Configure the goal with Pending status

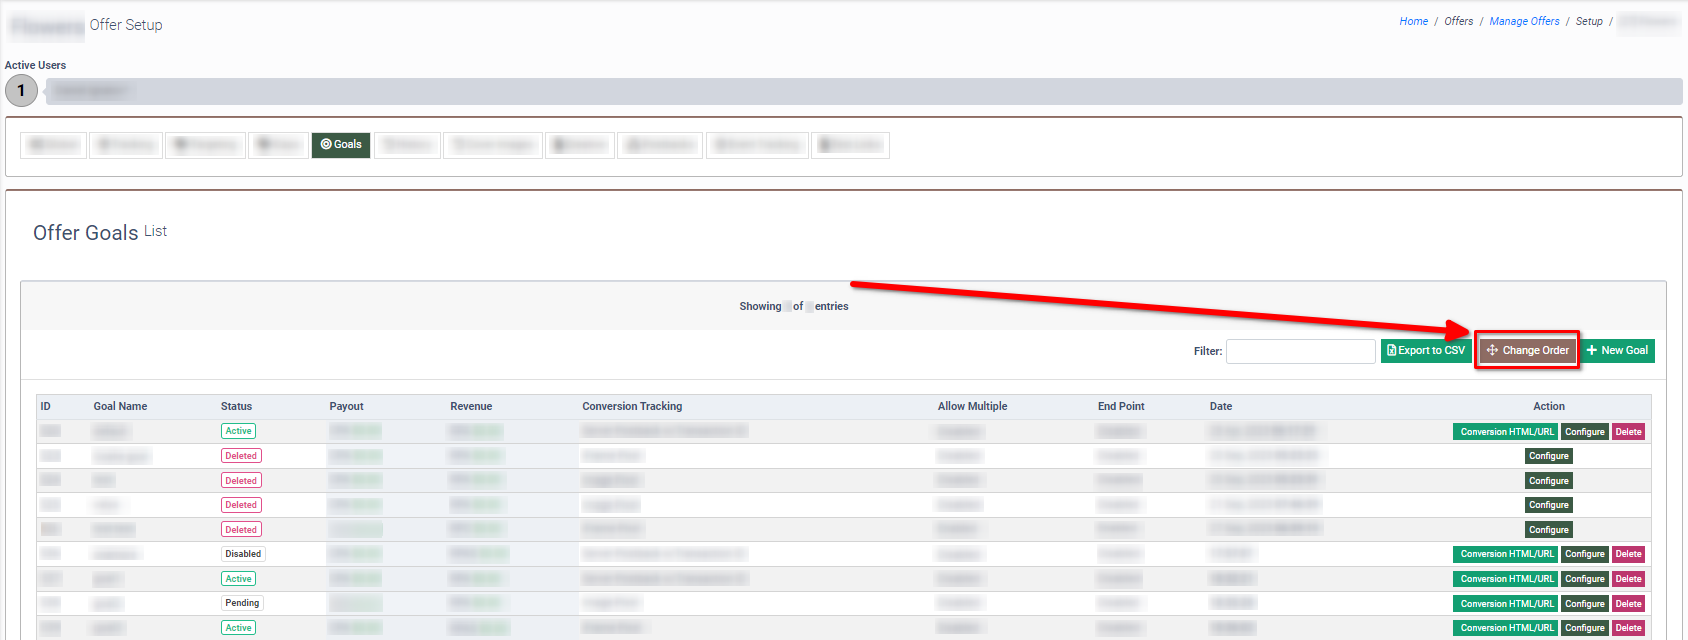[1584, 604]
